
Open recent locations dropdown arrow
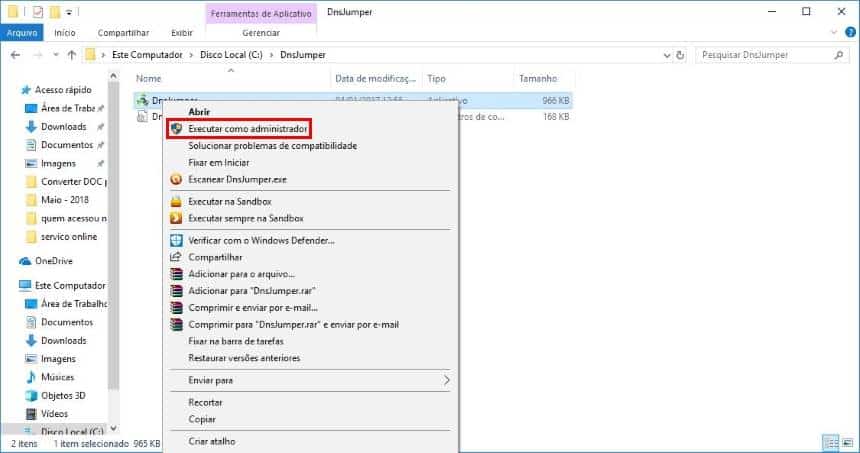click(x=55, y=55)
